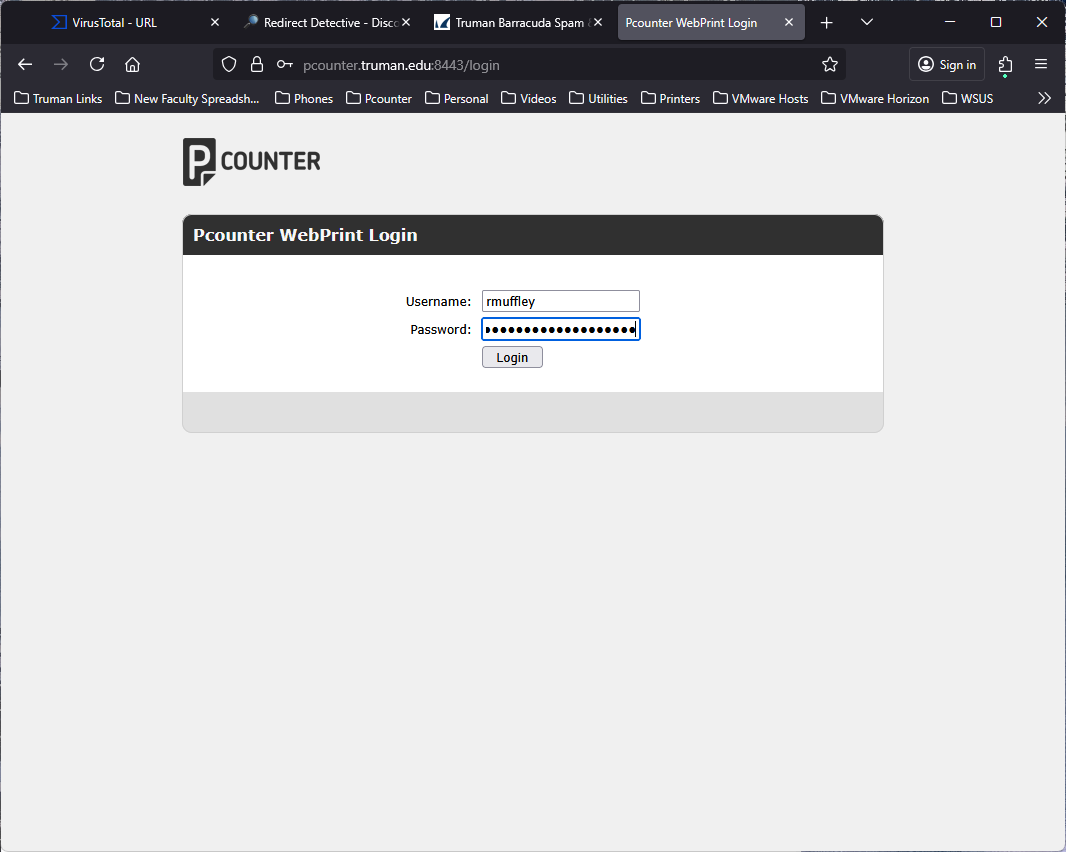This screenshot has height=852, width=1066.
Task: Open the VMware Hosts bookmark folder
Action: pyautogui.click(x=761, y=99)
